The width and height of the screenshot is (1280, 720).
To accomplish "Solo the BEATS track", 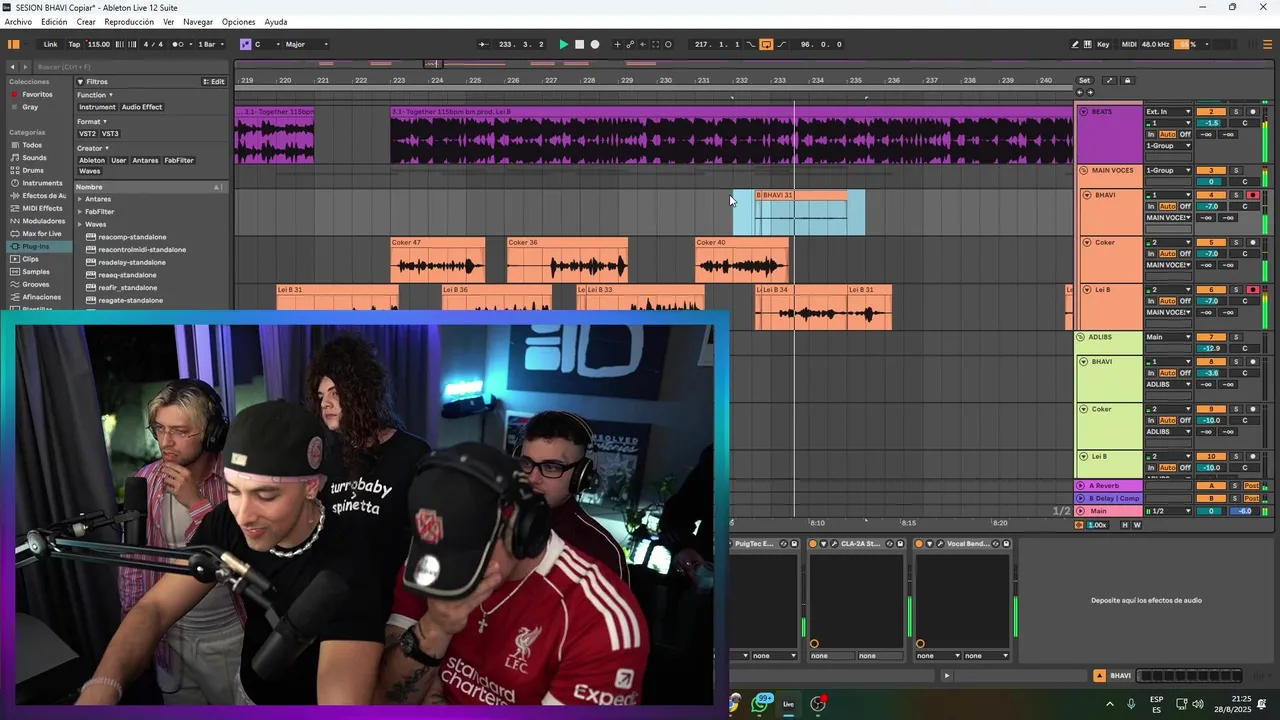I will pos(1235,112).
